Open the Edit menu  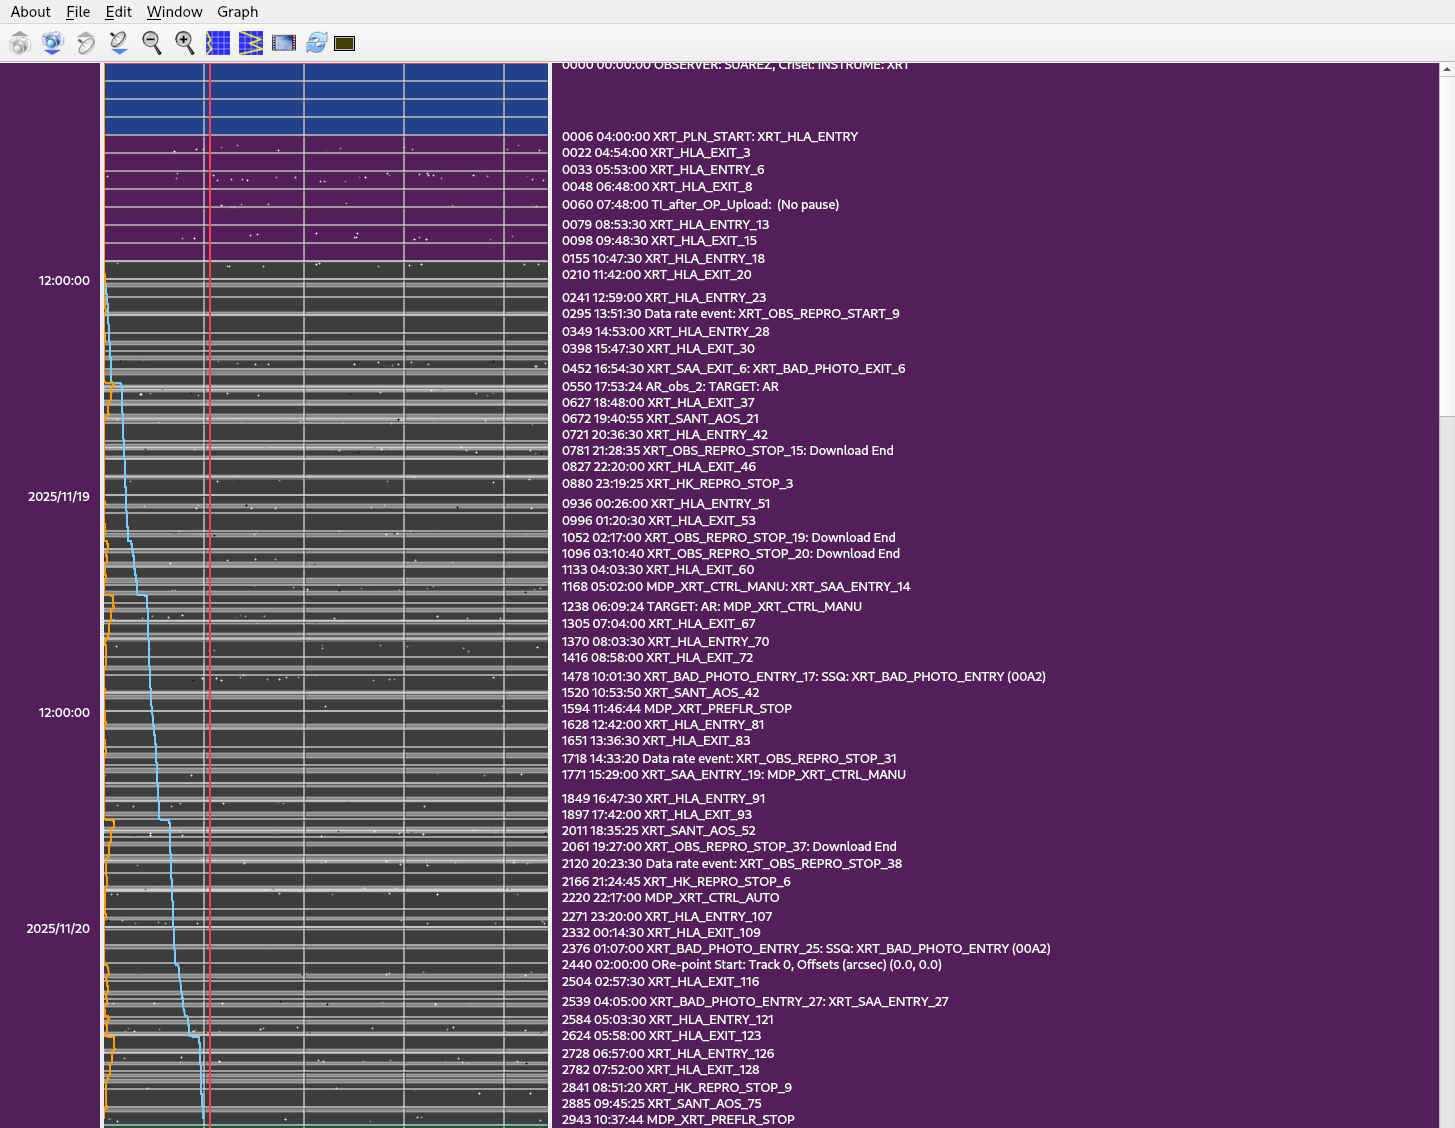coord(118,12)
